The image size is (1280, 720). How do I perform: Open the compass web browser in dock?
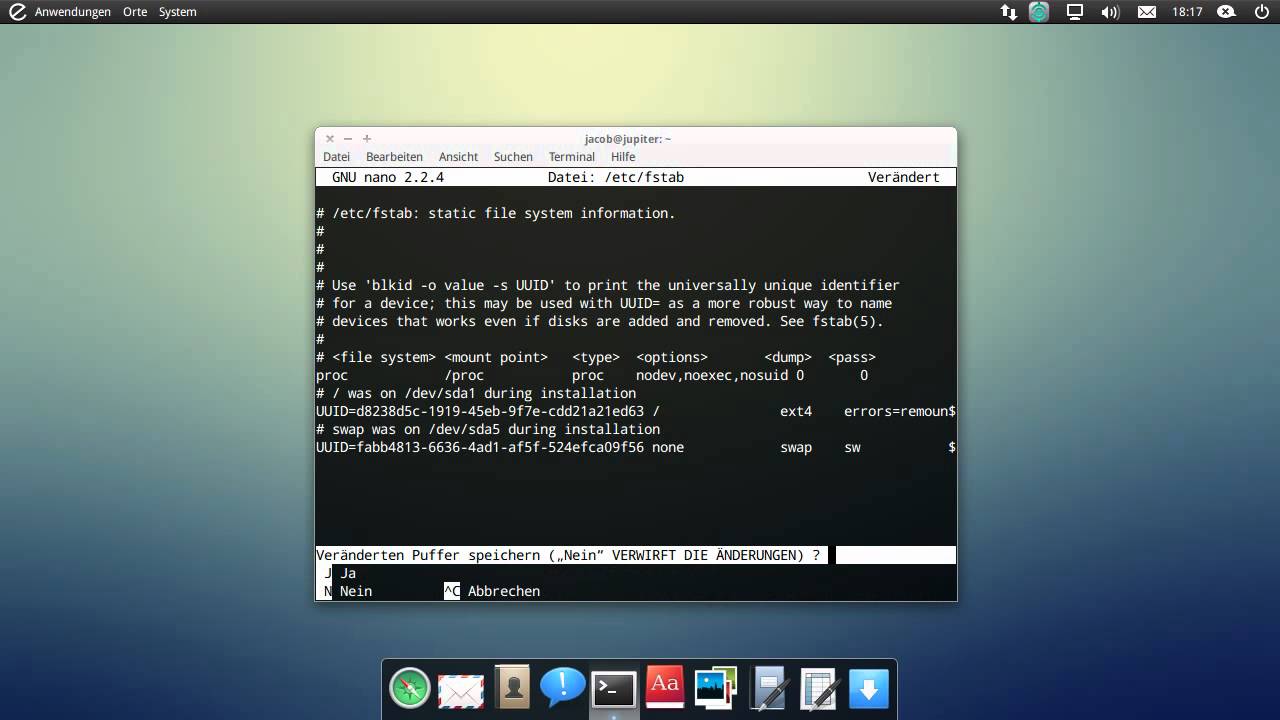[x=410, y=688]
